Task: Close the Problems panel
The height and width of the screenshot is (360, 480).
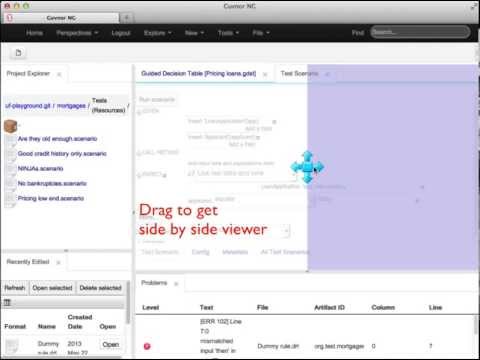Action: click(x=176, y=284)
